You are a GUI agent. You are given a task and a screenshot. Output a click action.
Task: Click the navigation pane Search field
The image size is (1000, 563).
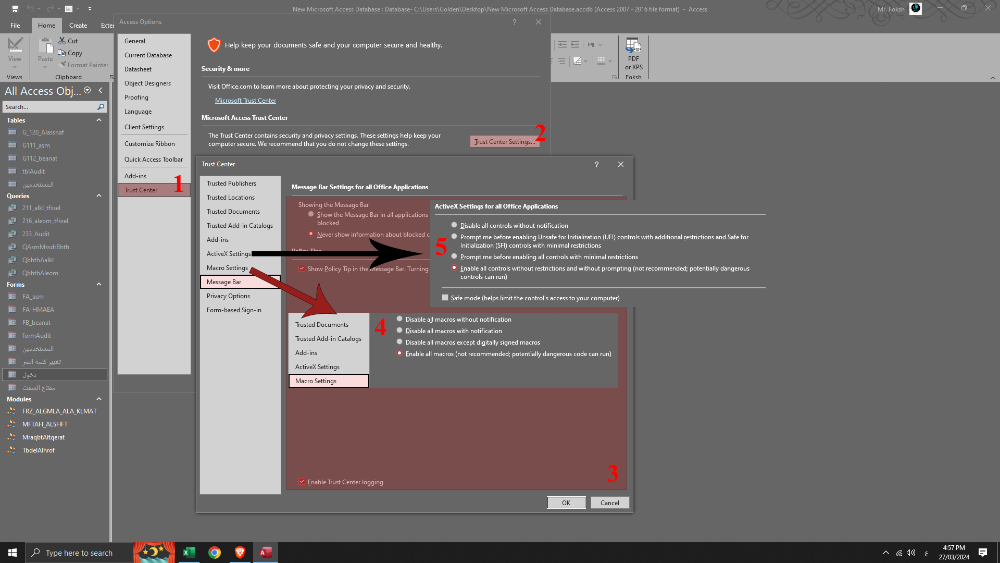pos(49,106)
